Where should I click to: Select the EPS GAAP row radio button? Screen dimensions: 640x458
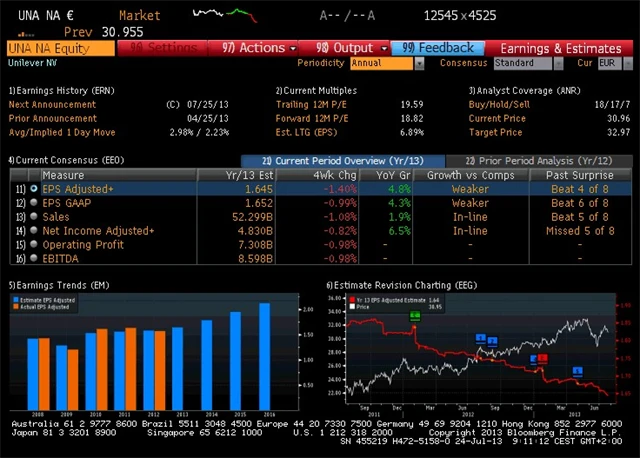34,202
